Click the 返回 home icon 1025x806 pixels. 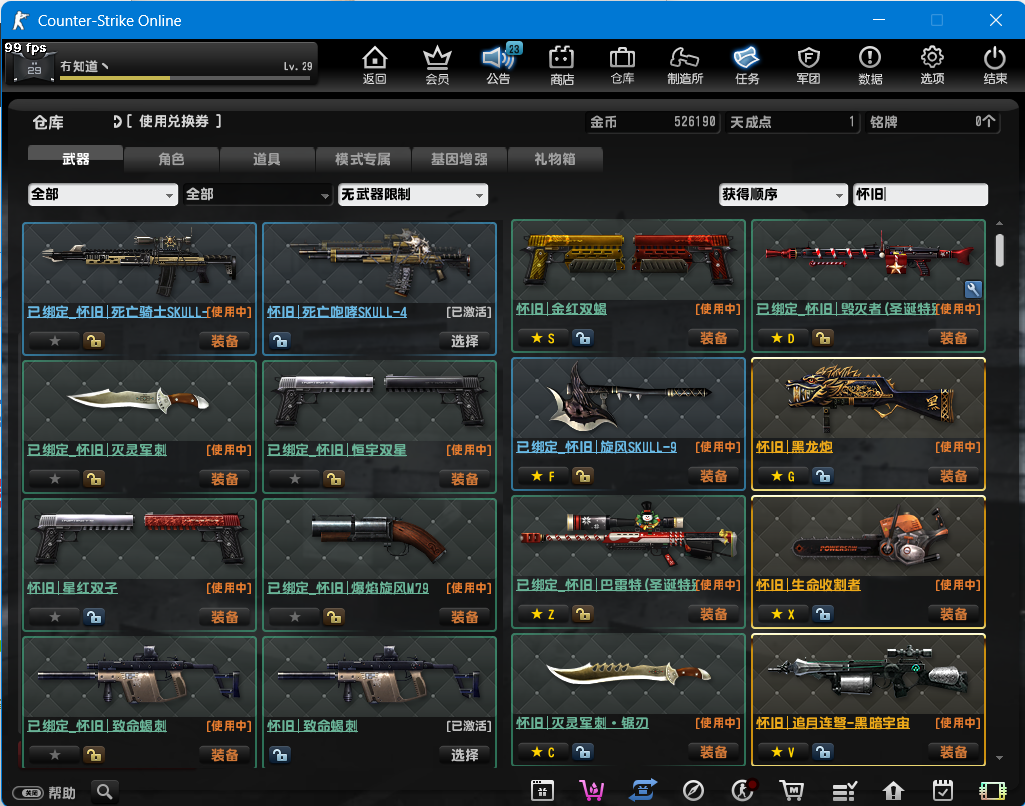pyautogui.click(x=375, y=65)
